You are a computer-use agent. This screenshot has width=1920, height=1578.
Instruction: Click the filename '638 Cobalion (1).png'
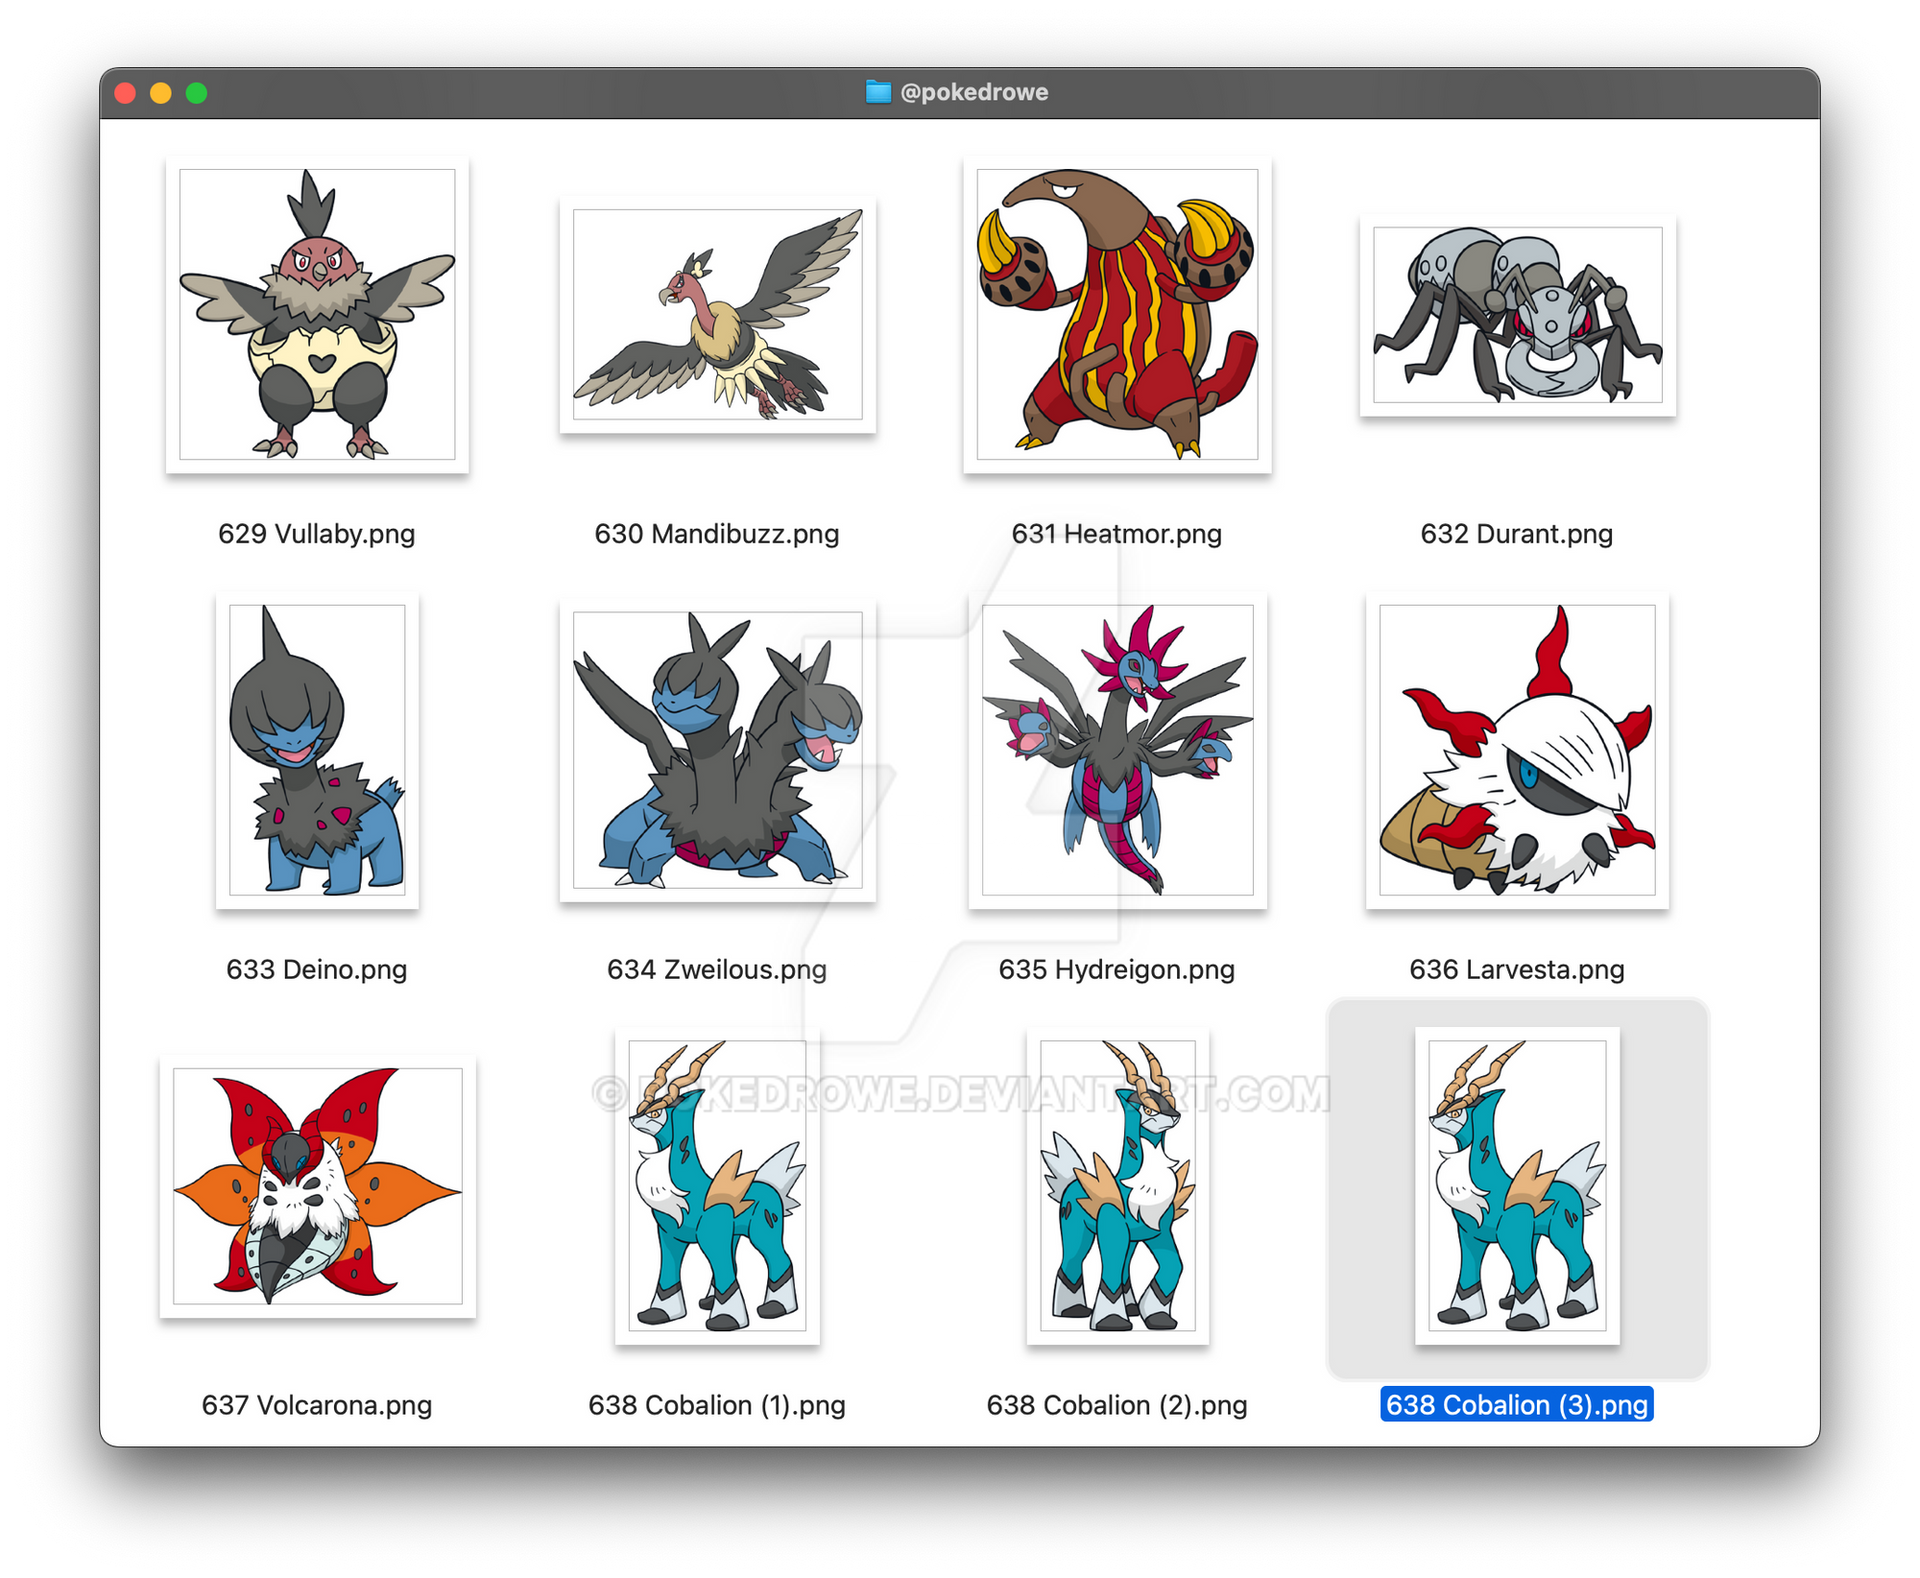[717, 1406]
